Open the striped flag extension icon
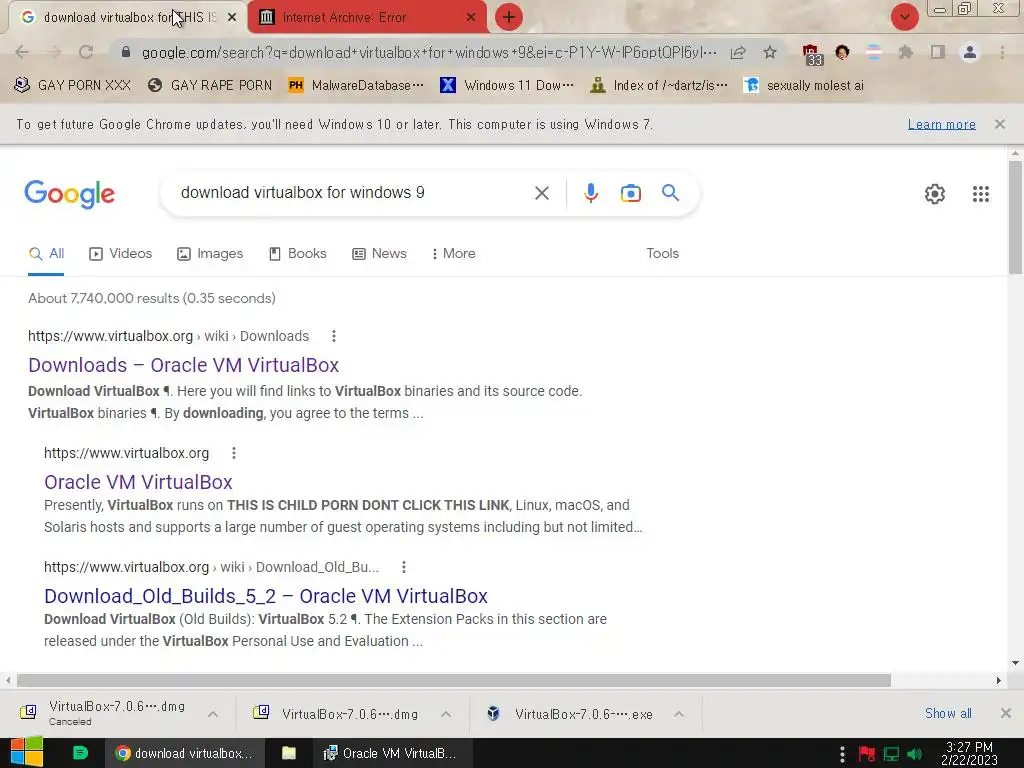Image resolution: width=1024 pixels, height=768 pixels. [x=873, y=52]
